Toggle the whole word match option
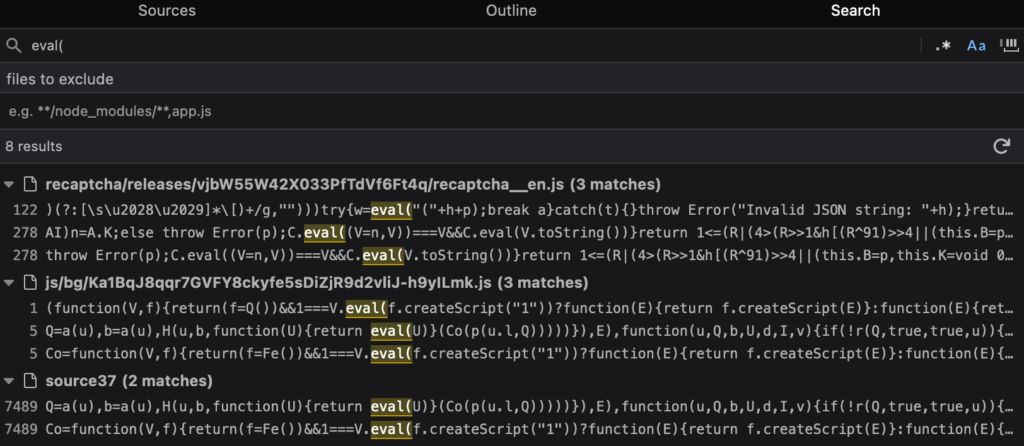 (1010, 45)
